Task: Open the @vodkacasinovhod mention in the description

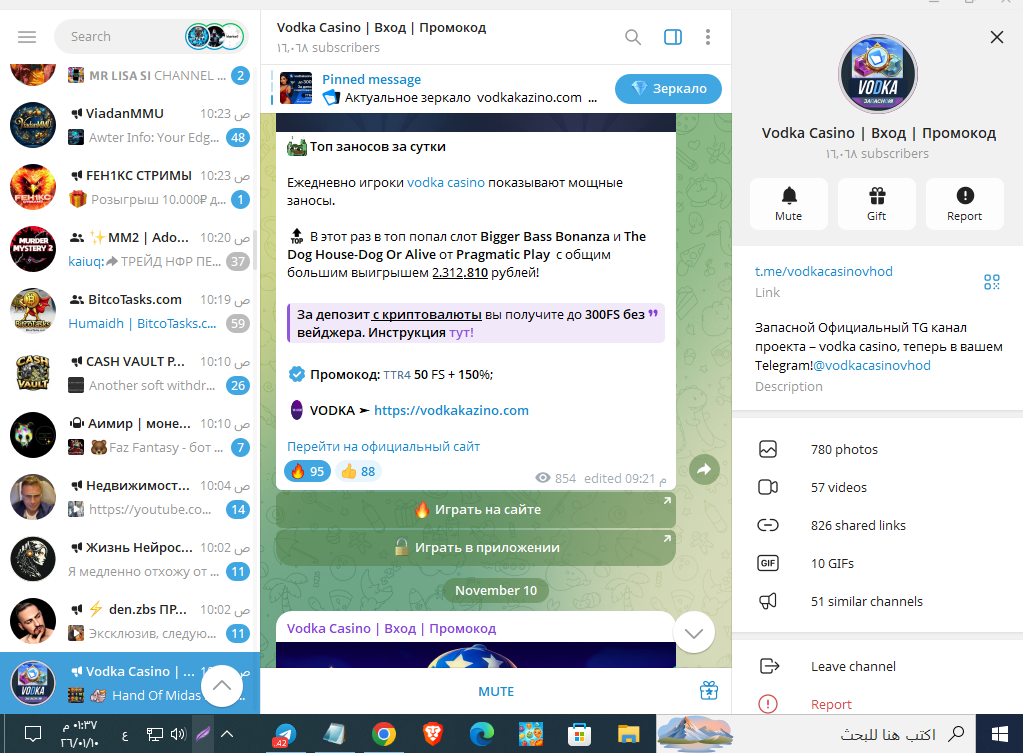Action: click(x=872, y=365)
